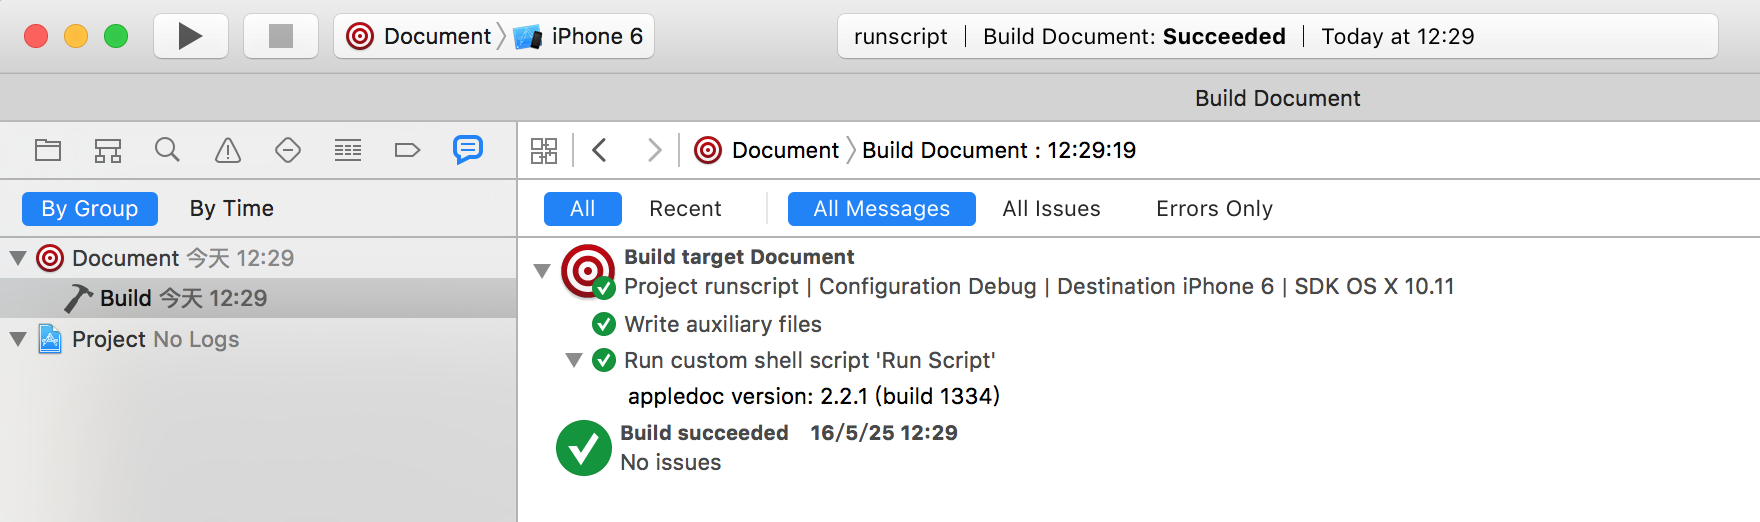Select the Write auxiliary files step
The height and width of the screenshot is (522, 1760).
(x=723, y=324)
